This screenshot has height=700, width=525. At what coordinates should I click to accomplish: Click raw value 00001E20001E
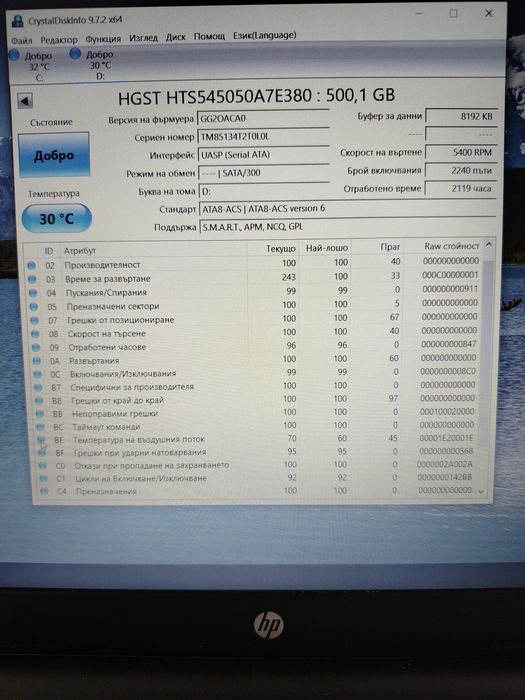(446, 438)
